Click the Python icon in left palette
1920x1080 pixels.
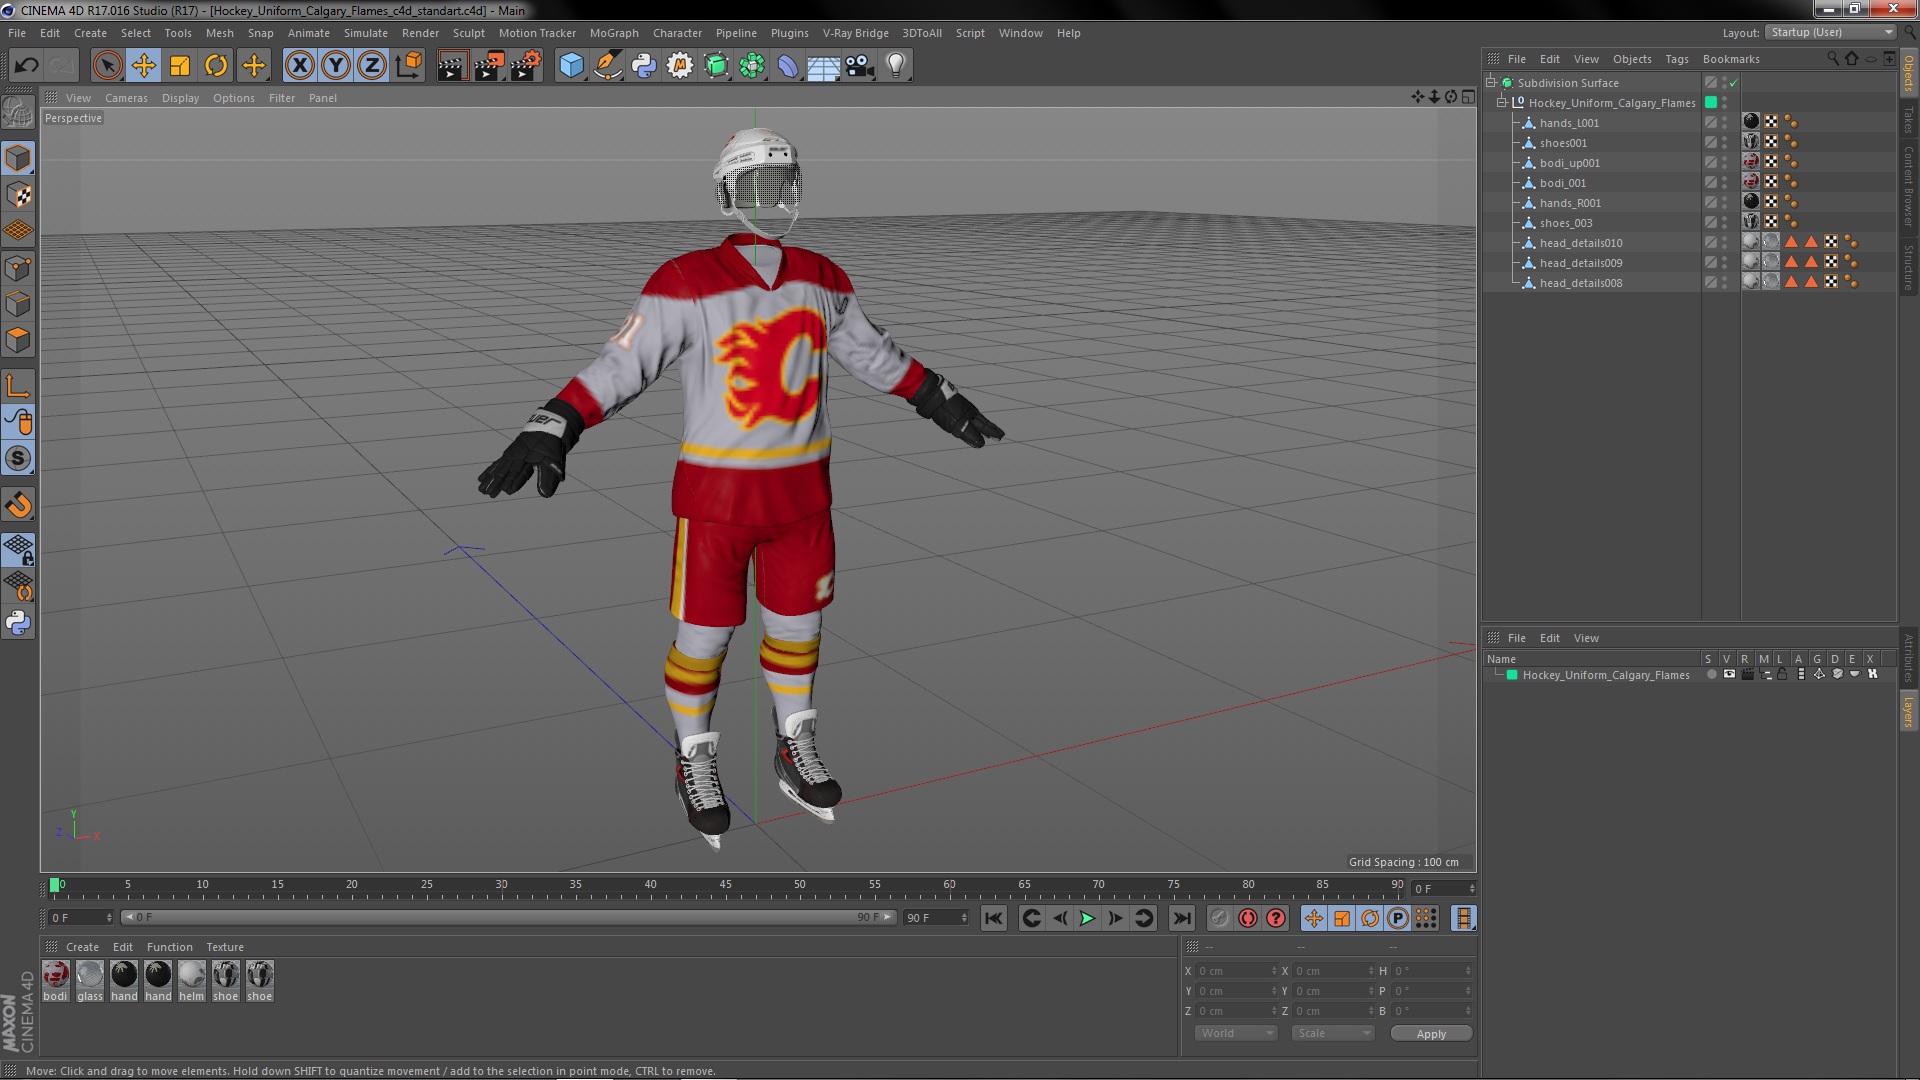(18, 622)
